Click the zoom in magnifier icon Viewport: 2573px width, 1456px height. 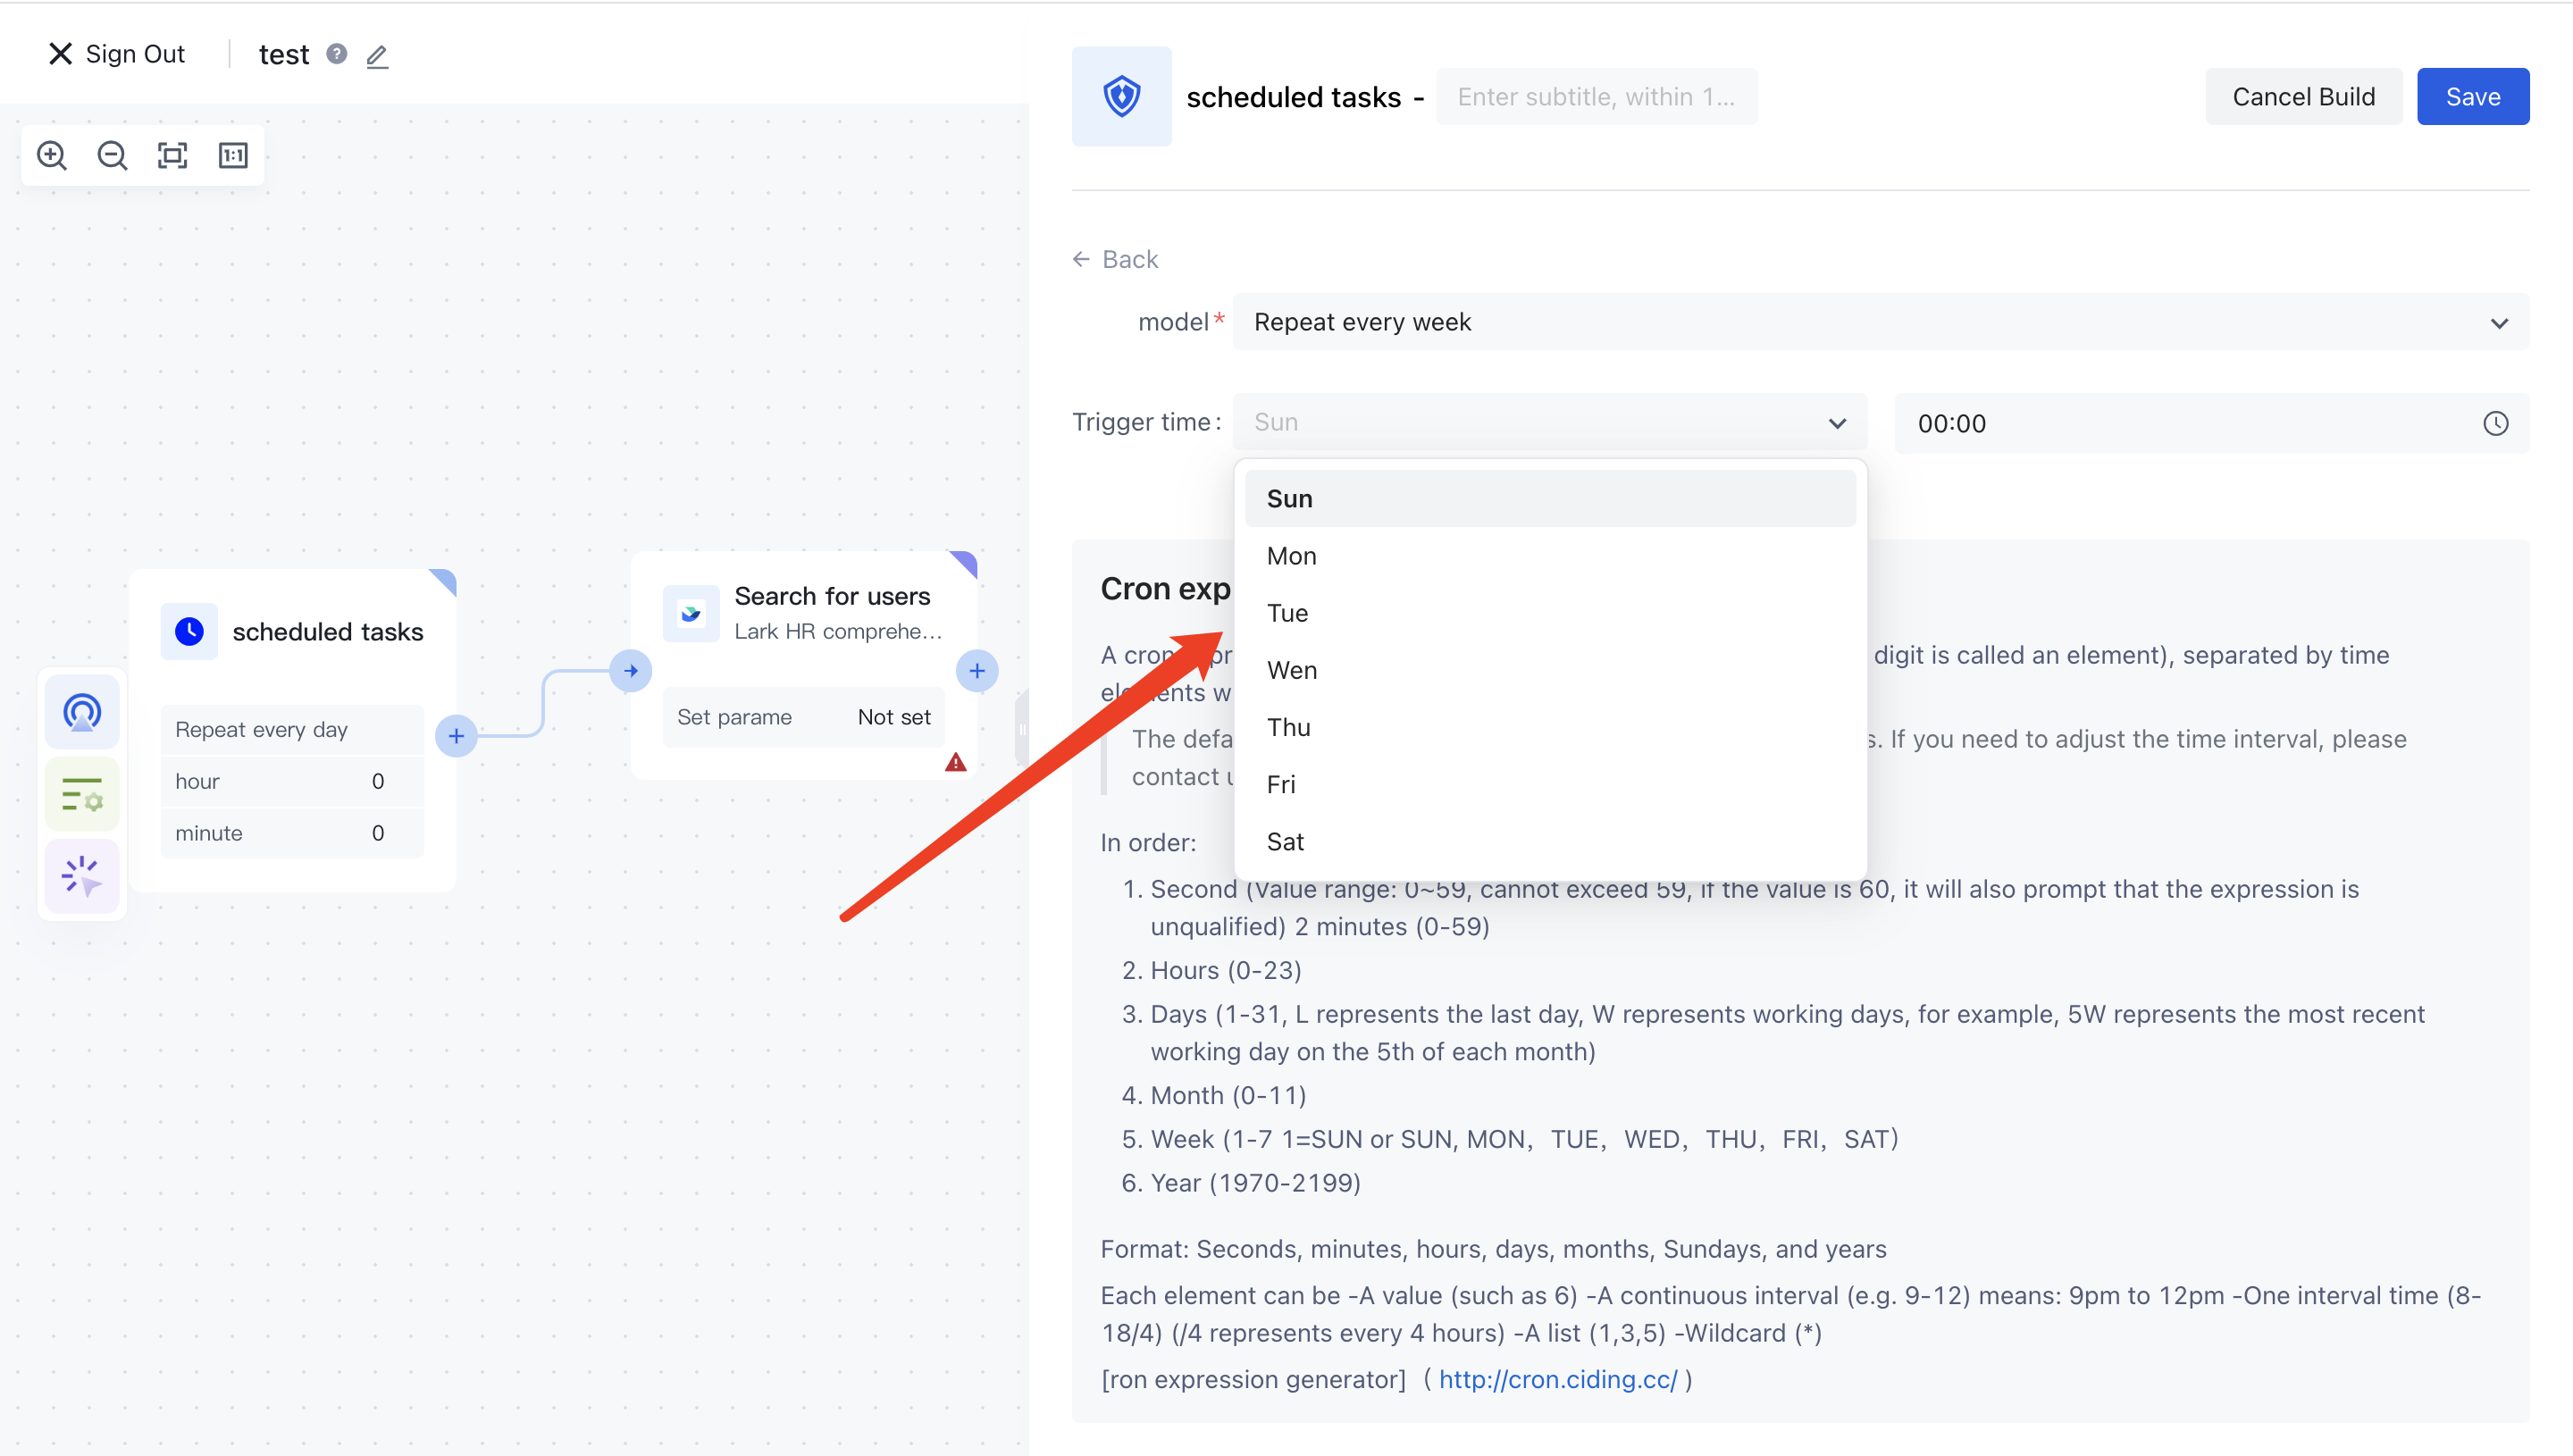point(51,155)
